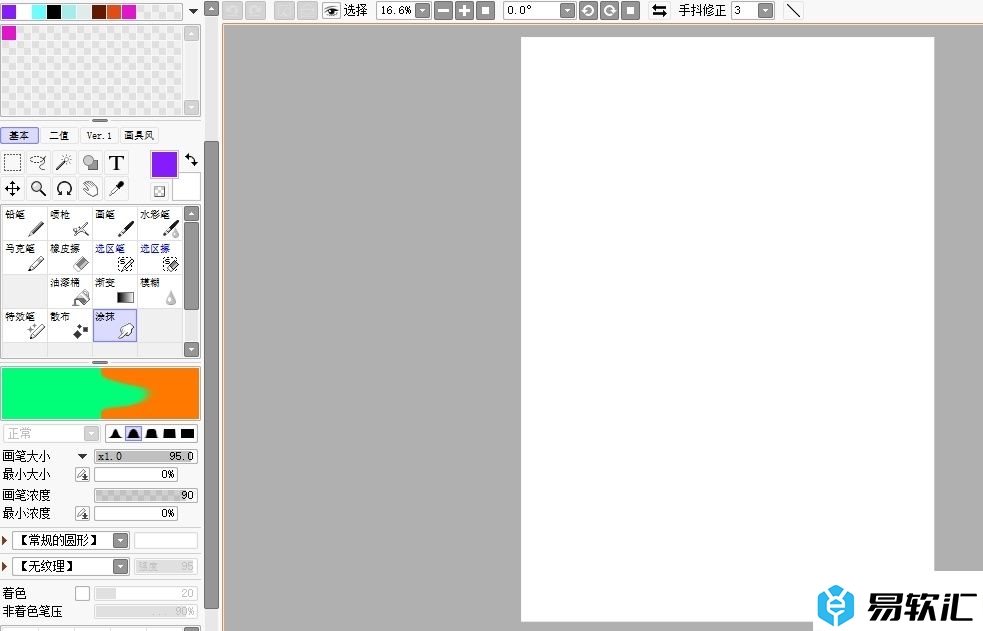This screenshot has width=983, height=631.
Task: Click the white background color swatch
Action: [x=187, y=188]
